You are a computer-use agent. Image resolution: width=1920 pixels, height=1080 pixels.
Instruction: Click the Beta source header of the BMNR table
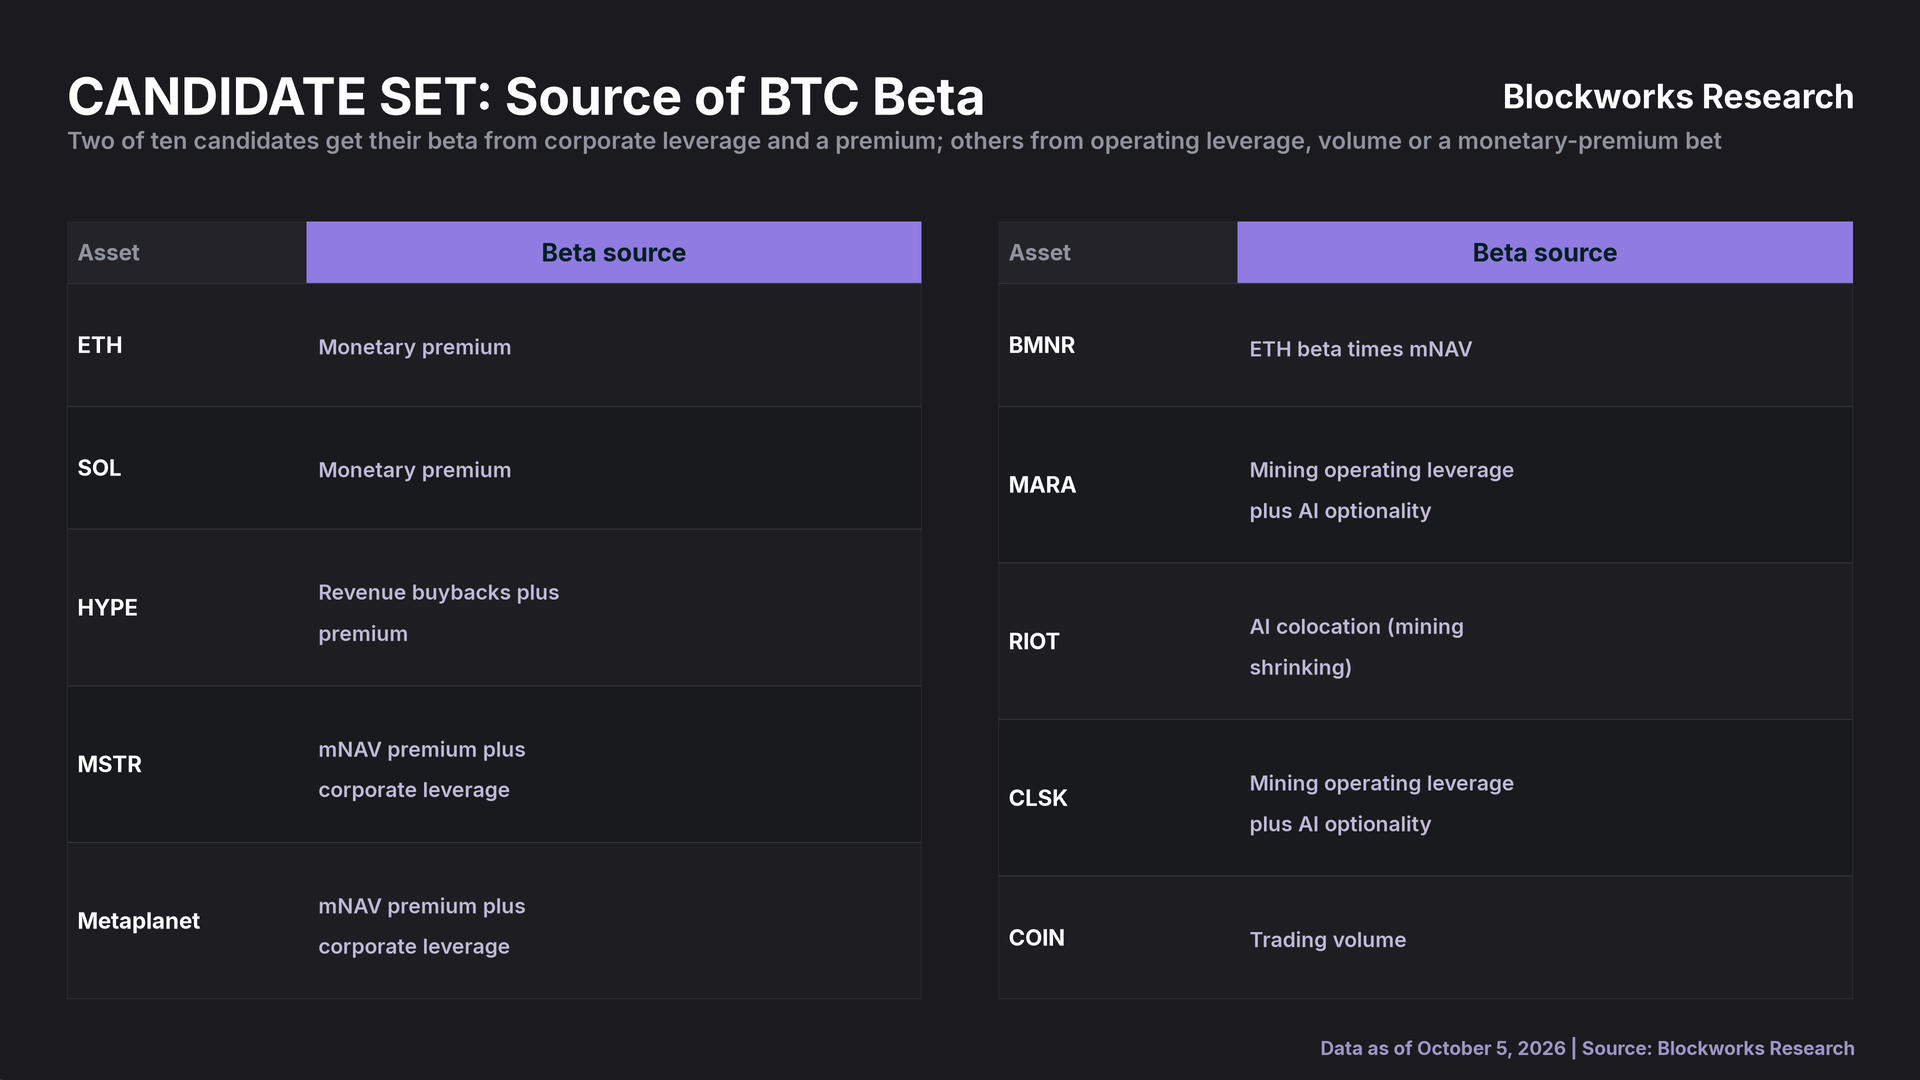tap(1545, 253)
